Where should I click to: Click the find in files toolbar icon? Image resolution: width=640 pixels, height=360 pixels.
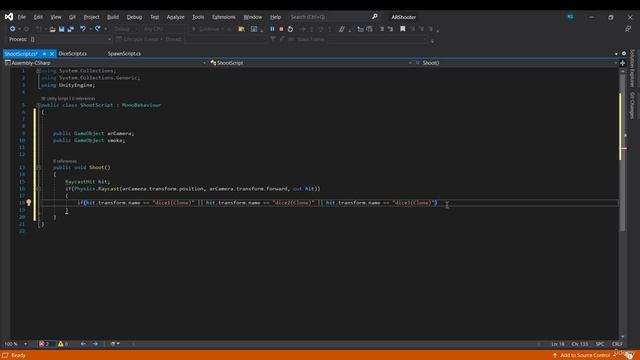click(x=242, y=29)
